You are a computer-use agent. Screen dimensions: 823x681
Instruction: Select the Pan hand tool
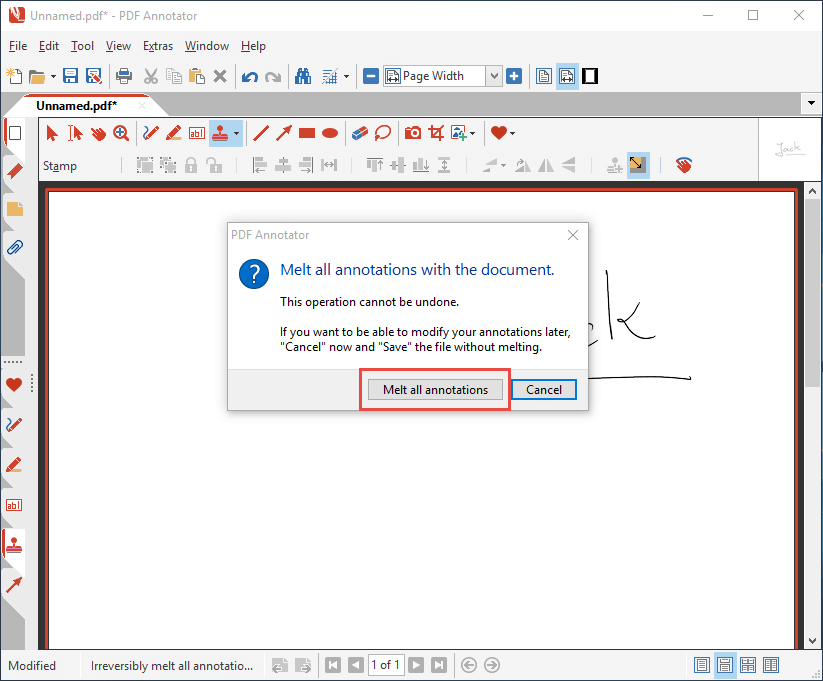pos(98,133)
